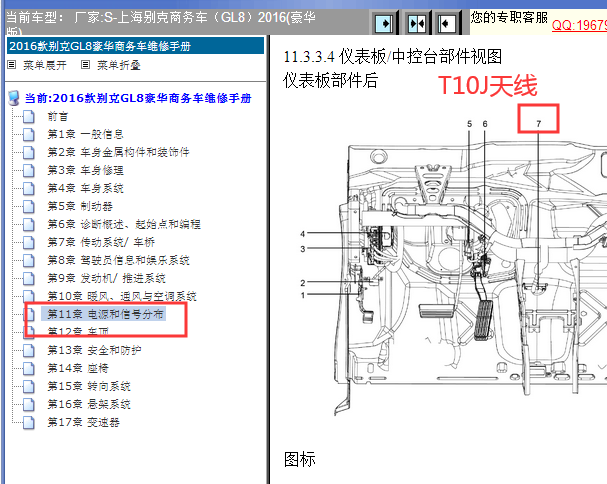The height and width of the screenshot is (484, 607).
Task: Click the page icon beside 第1章
Action: [x=29, y=134]
